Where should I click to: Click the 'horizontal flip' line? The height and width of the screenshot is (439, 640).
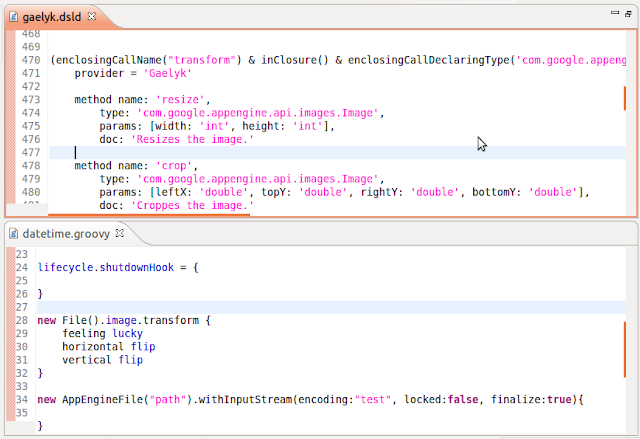pyautogui.click(x=109, y=347)
